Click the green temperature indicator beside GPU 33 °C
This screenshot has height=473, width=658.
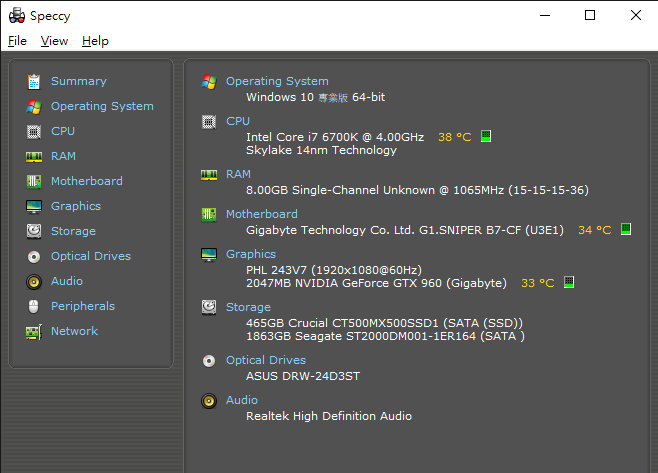click(x=569, y=282)
